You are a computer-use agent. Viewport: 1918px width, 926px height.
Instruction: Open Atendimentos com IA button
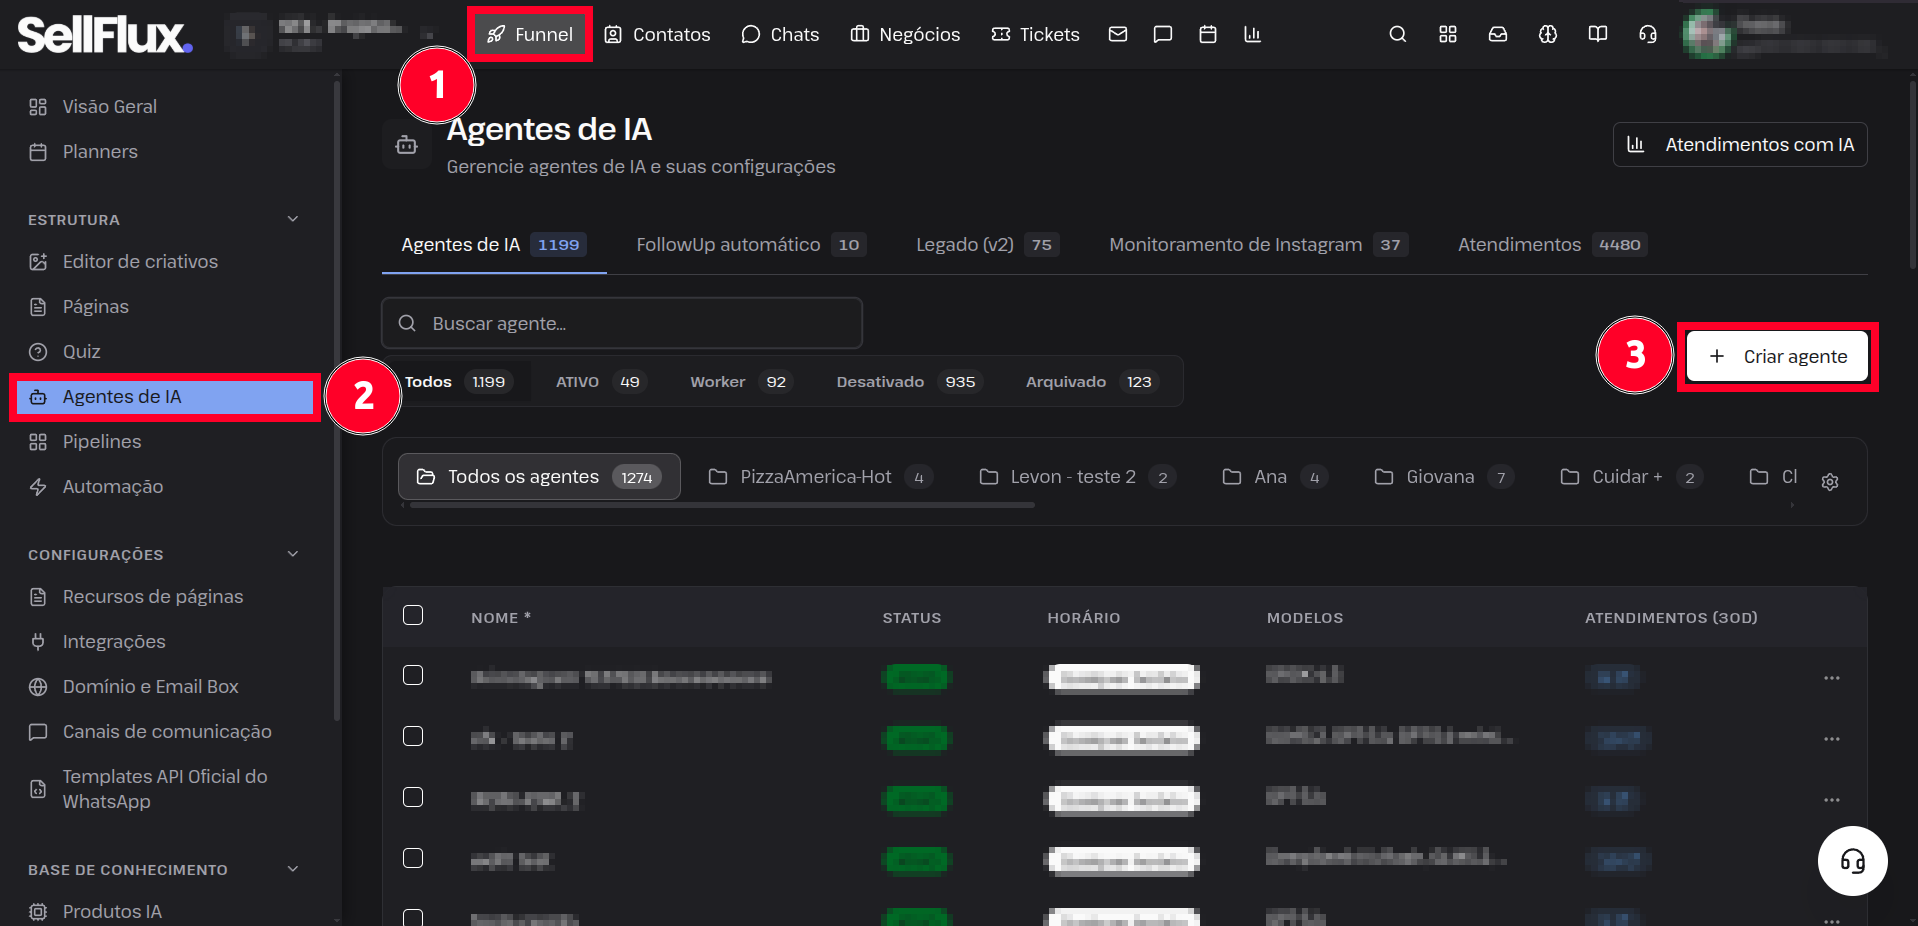[x=1740, y=145]
